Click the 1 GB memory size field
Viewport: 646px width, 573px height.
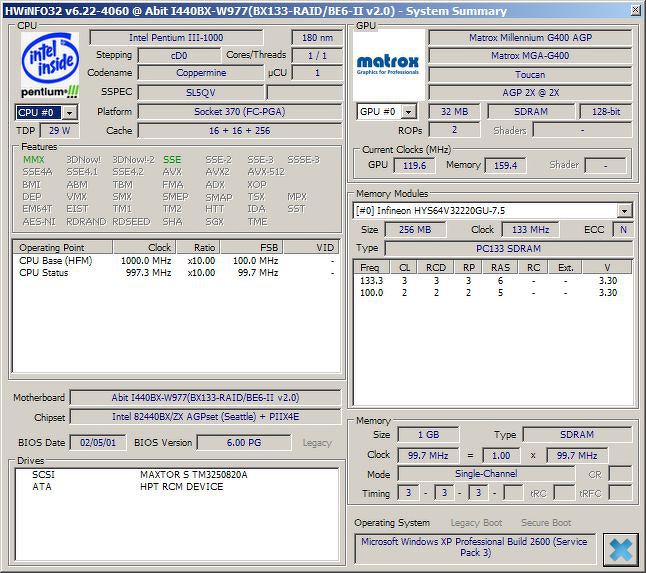[x=428, y=435]
